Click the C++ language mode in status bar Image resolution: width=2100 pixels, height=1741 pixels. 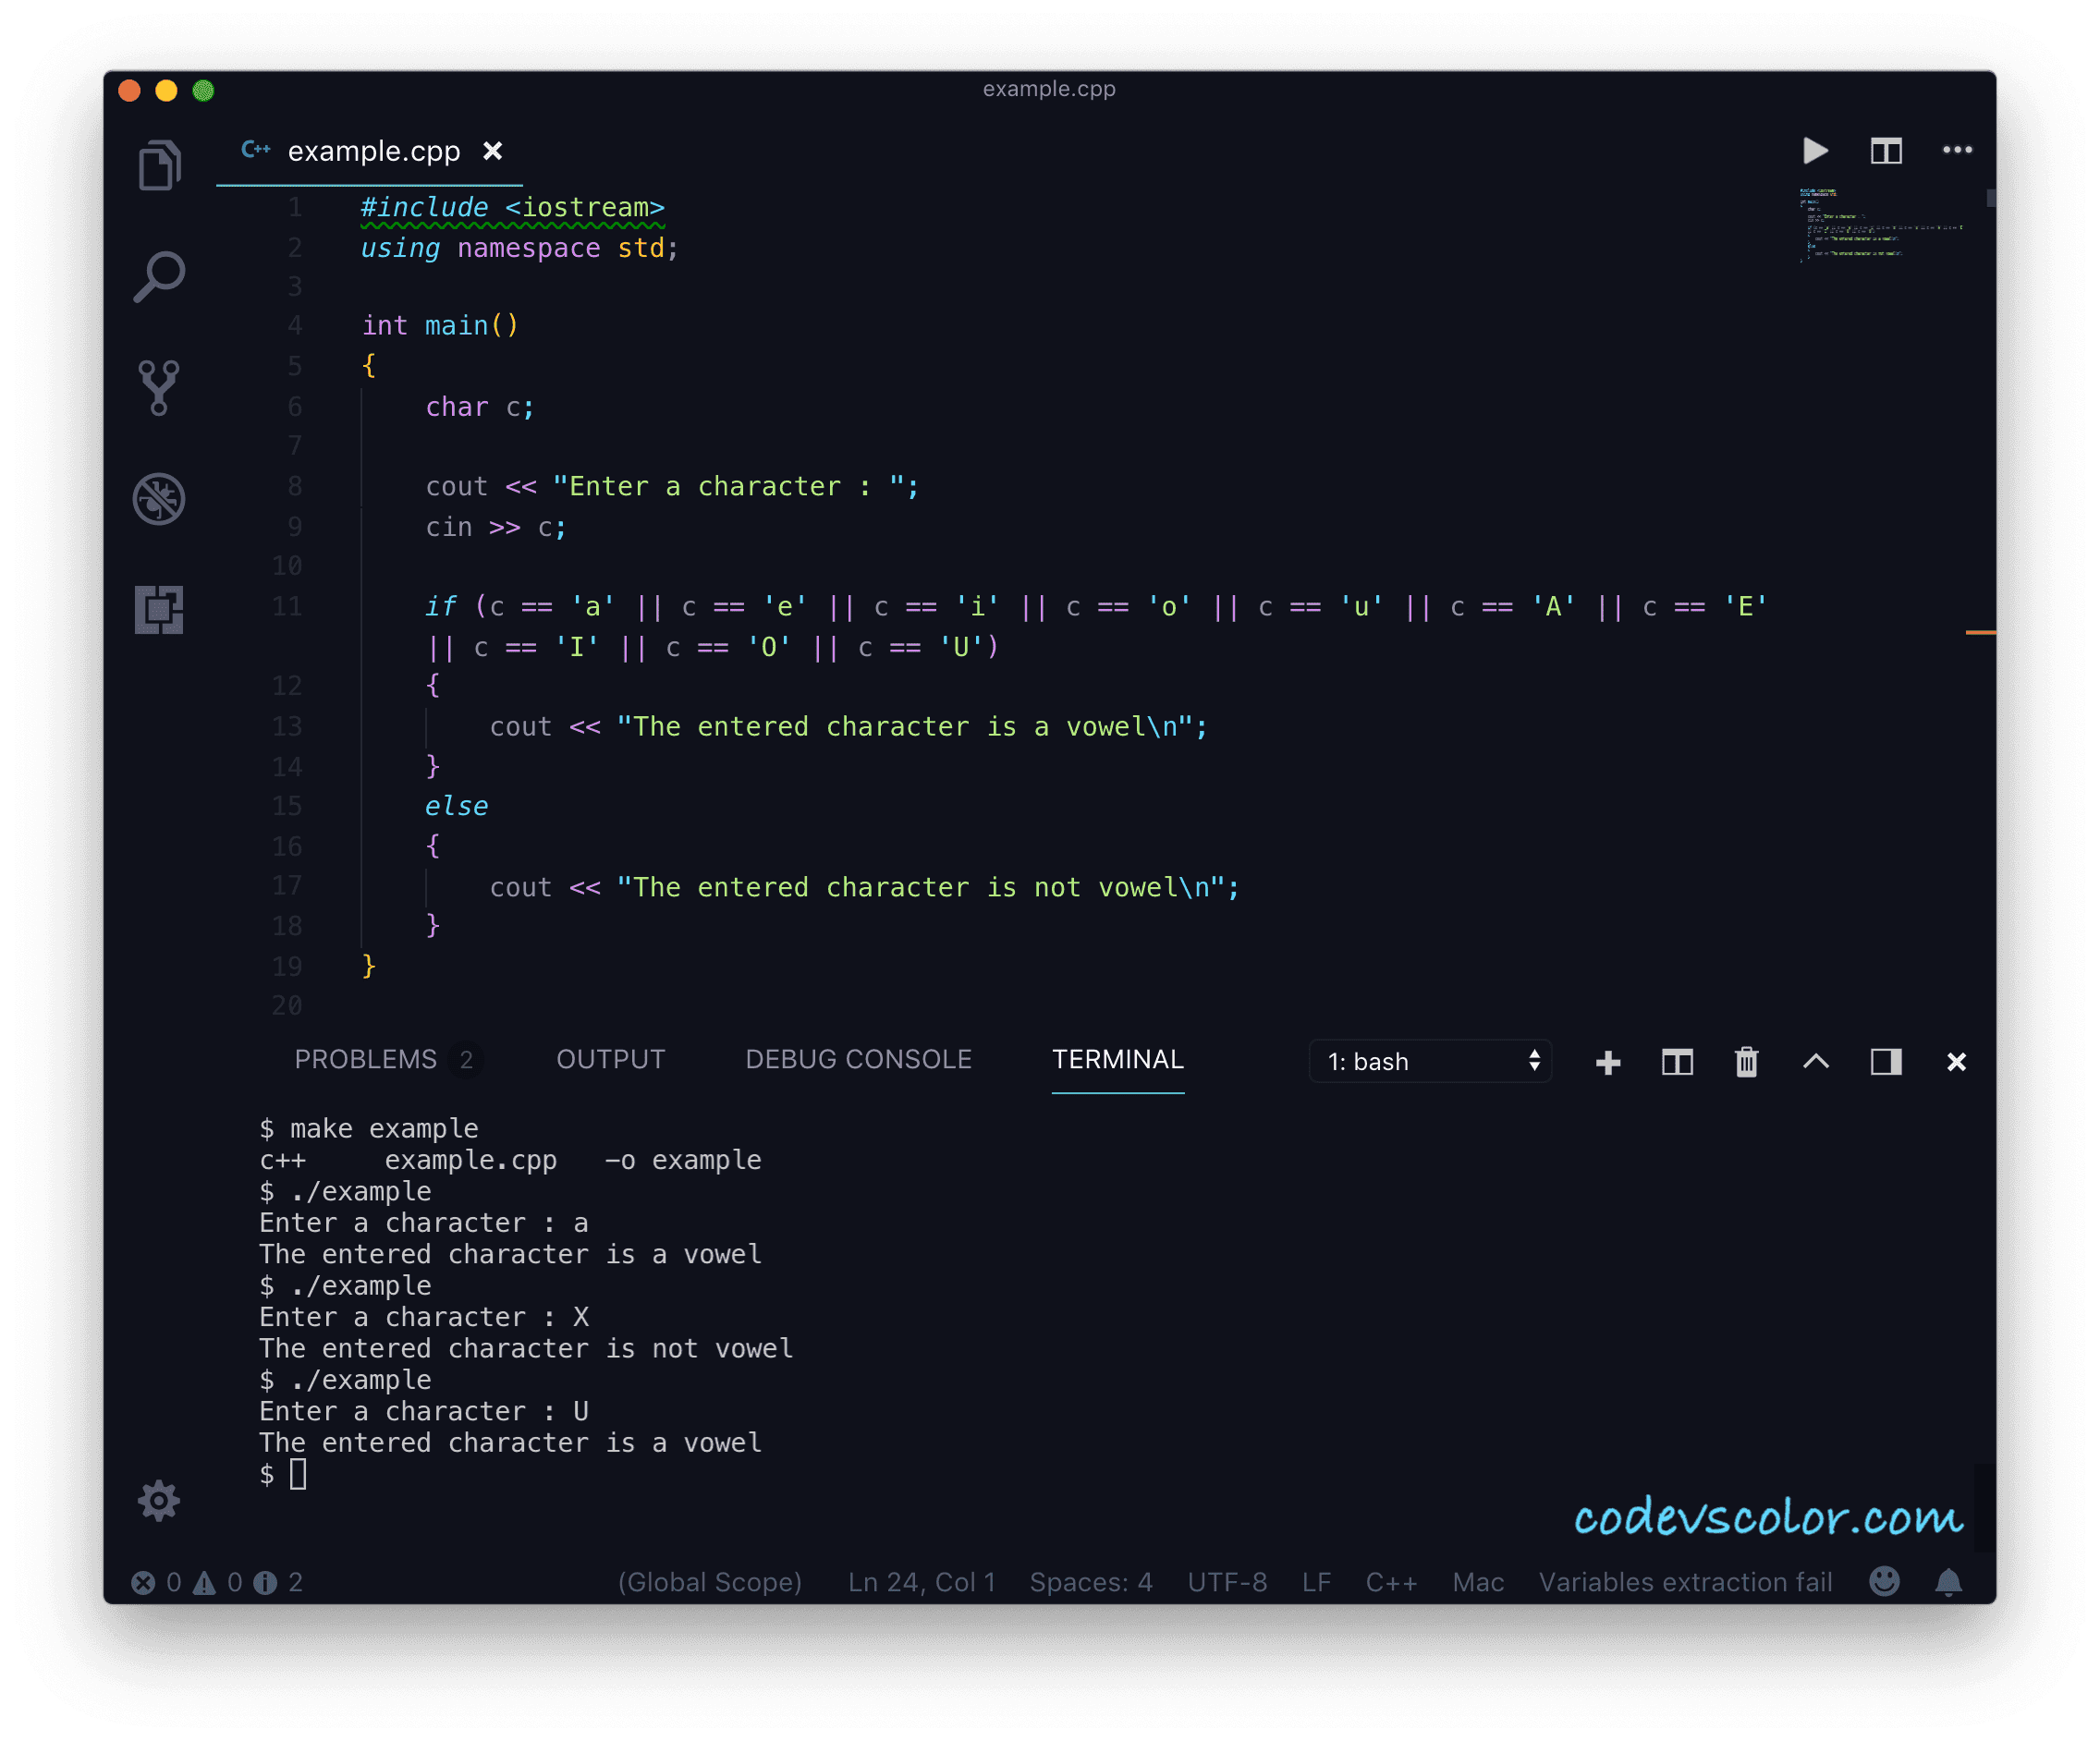(1391, 1582)
